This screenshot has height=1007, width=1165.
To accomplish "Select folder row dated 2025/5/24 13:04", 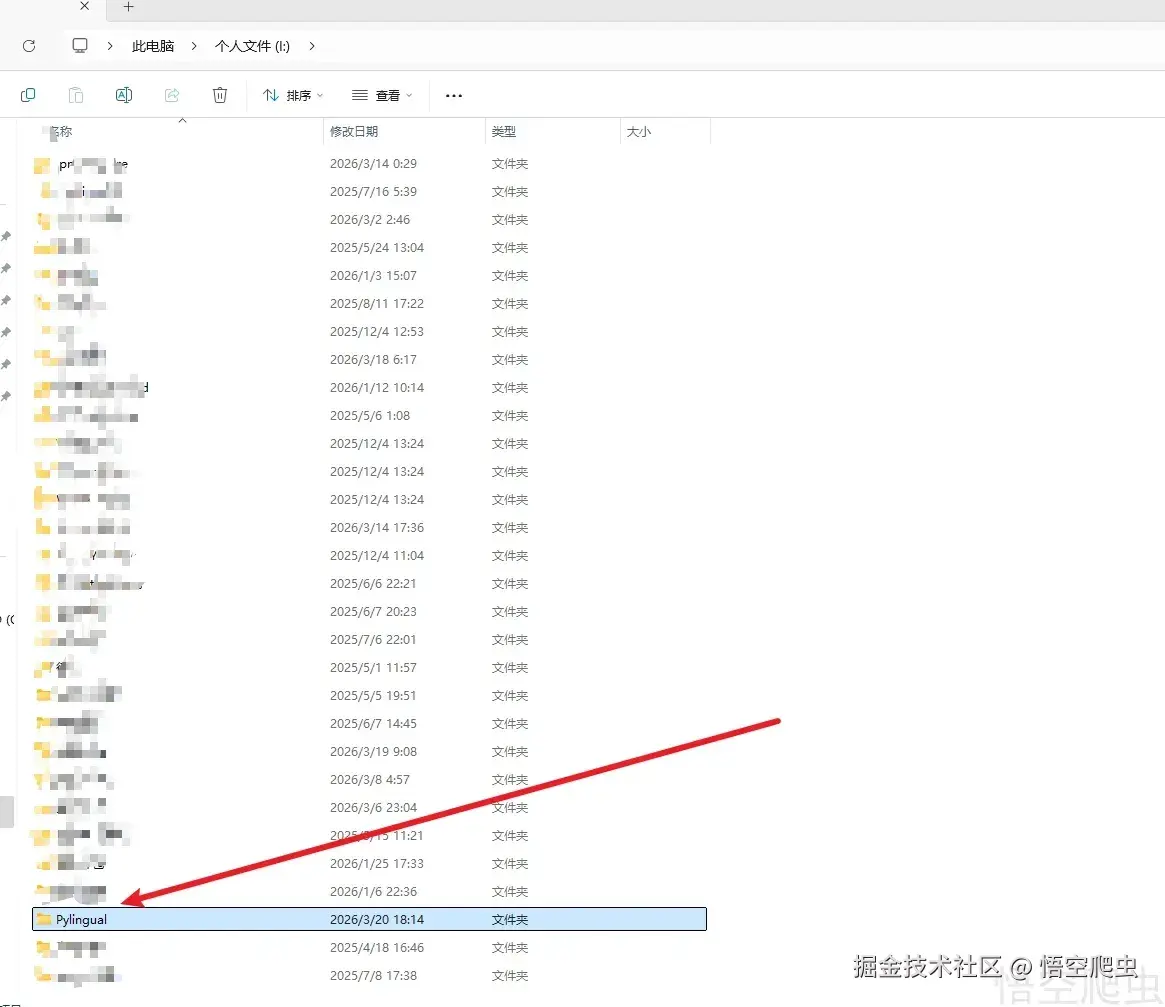I will point(369,247).
